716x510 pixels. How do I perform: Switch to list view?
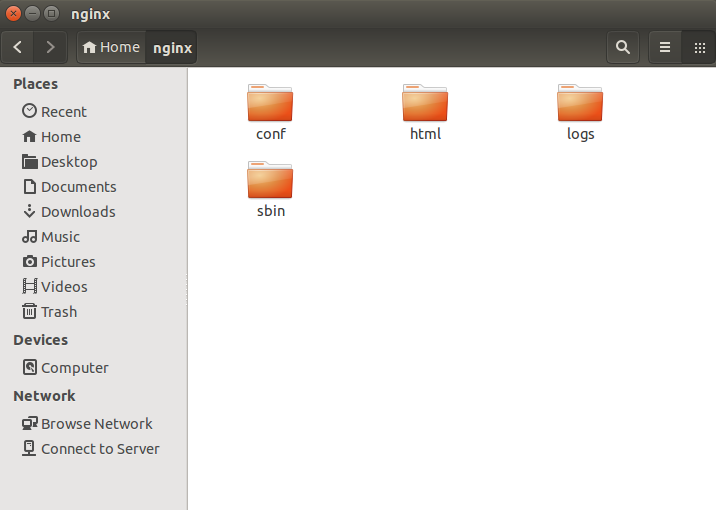click(x=665, y=47)
